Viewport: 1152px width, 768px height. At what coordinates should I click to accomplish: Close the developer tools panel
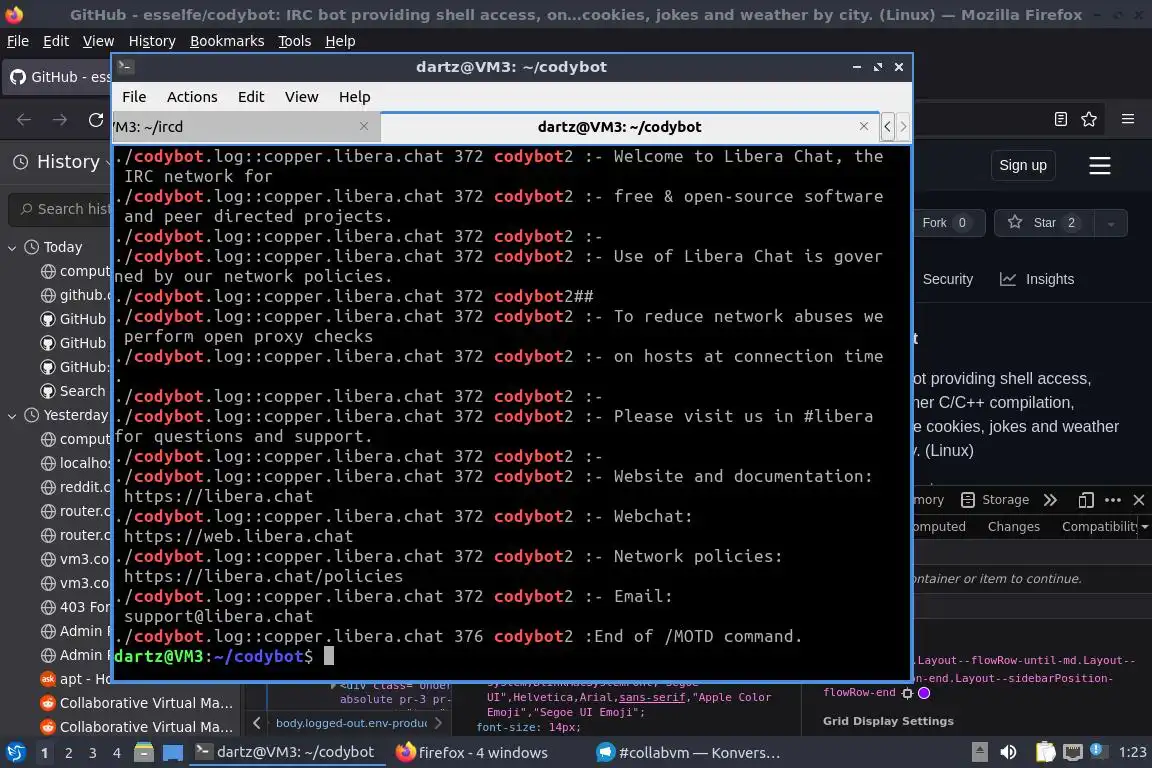coord(1139,500)
